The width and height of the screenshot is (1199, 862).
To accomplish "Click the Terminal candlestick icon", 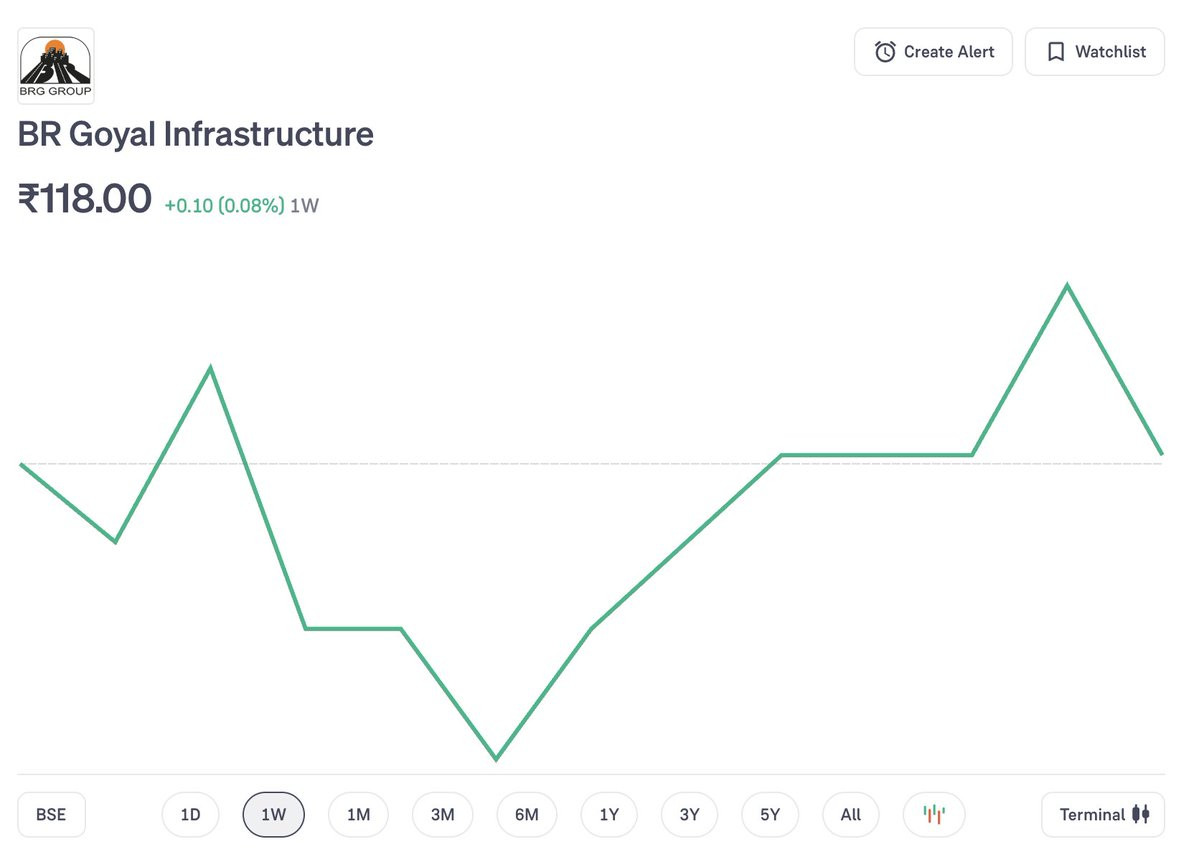I will click(1141, 815).
